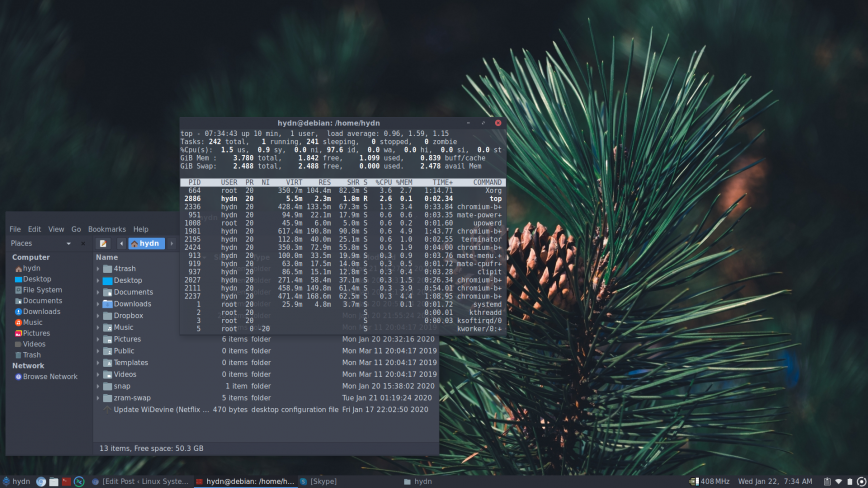Expand the Documents folder in list

point(99,292)
